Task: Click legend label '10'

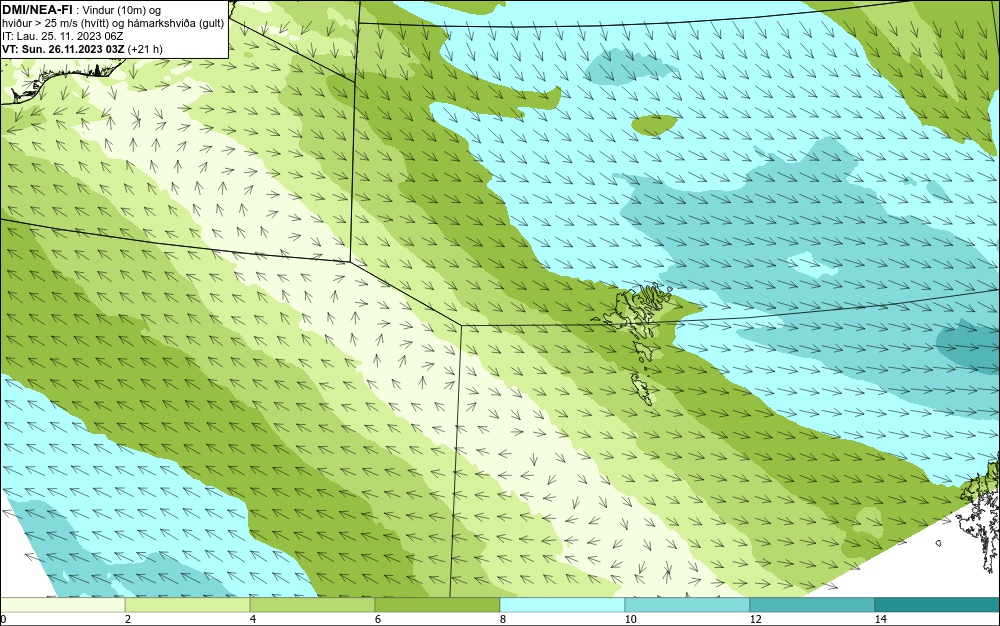Action: pyautogui.click(x=631, y=619)
